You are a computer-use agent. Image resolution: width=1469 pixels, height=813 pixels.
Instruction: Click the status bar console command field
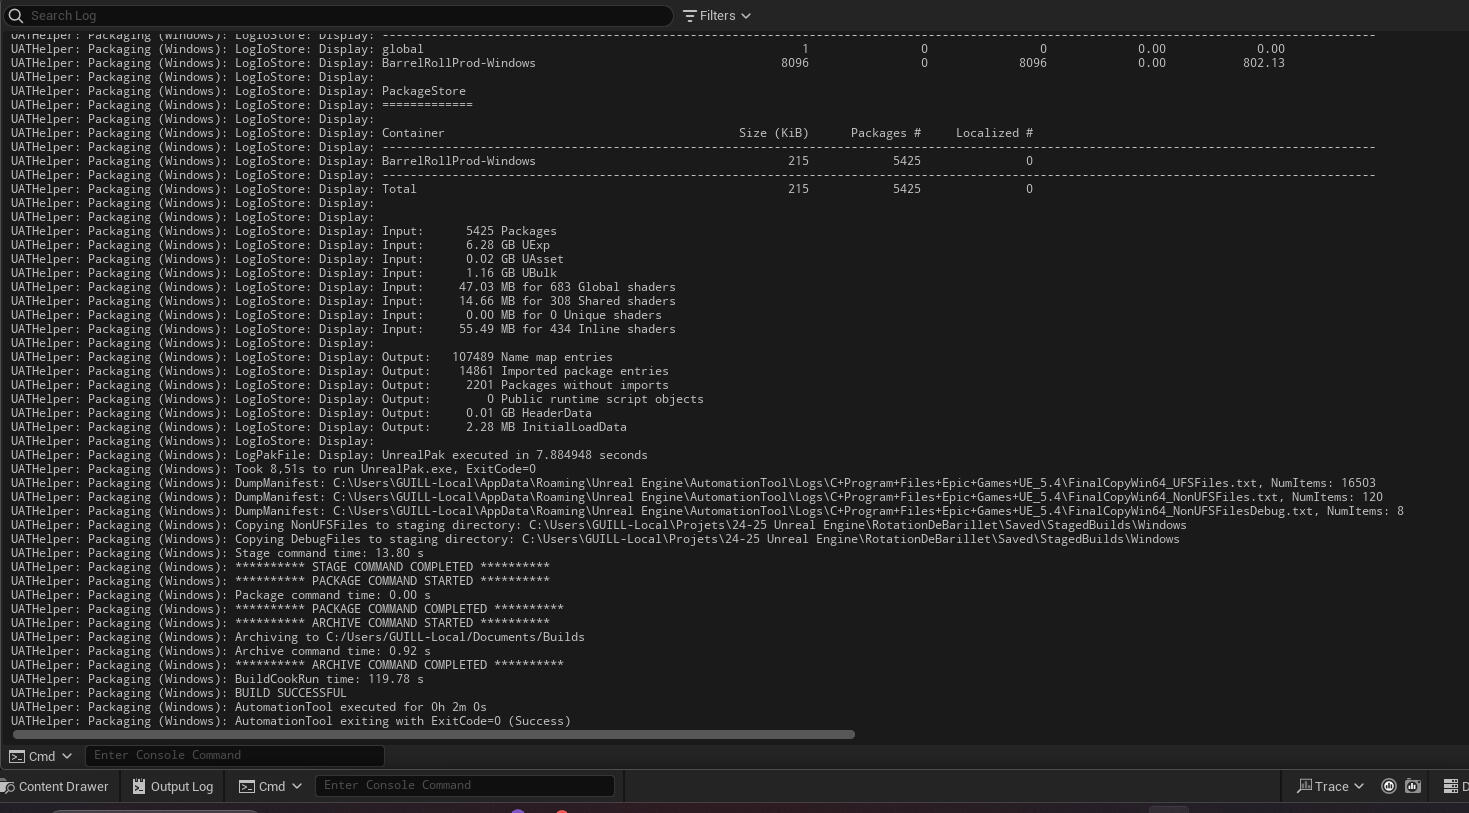(x=464, y=786)
